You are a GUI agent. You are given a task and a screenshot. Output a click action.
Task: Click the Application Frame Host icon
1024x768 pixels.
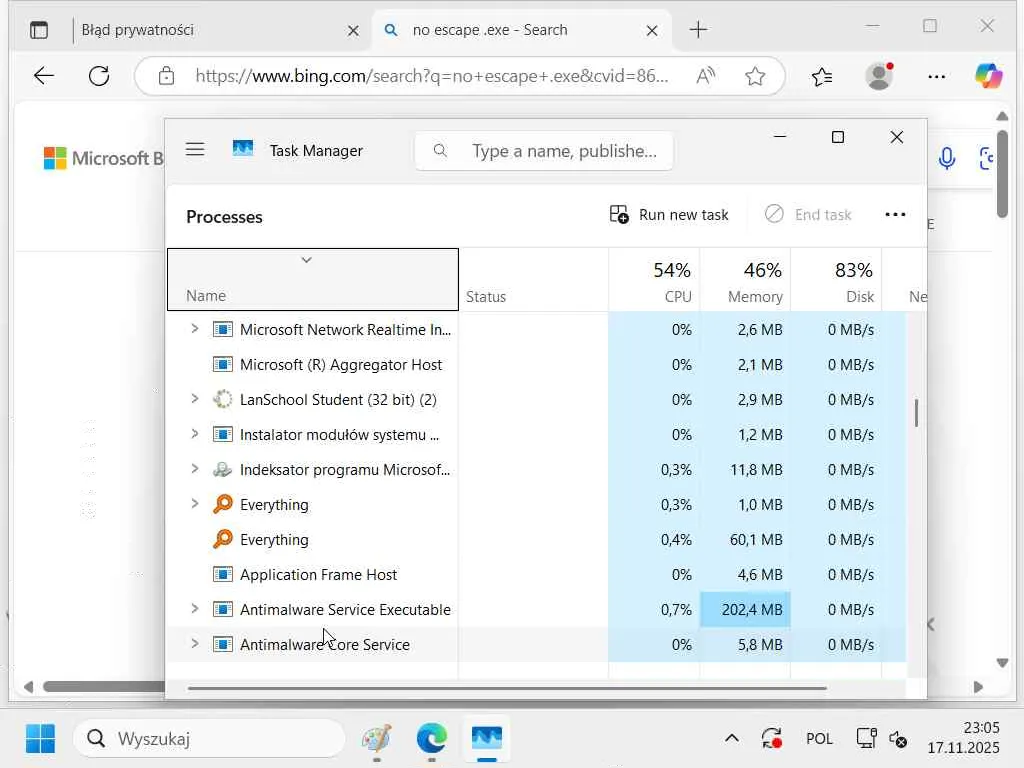click(223, 575)
